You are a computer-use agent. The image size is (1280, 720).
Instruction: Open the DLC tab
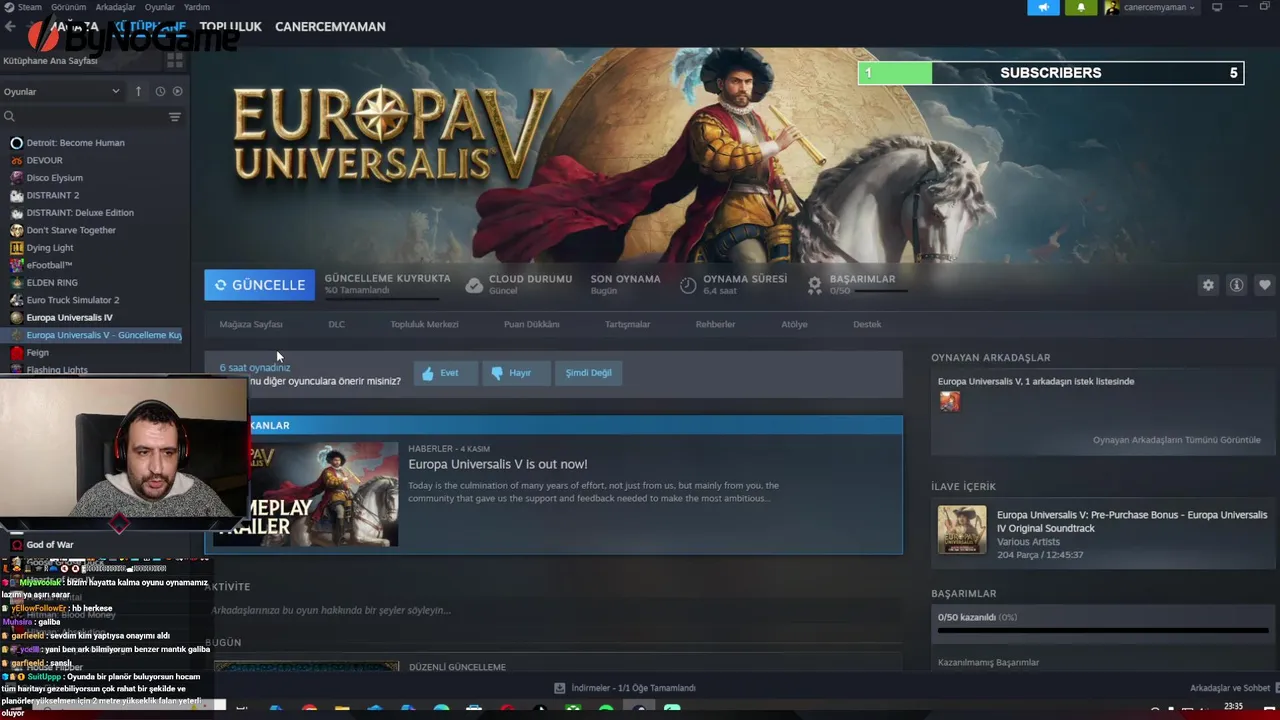(x=336, y=324)
